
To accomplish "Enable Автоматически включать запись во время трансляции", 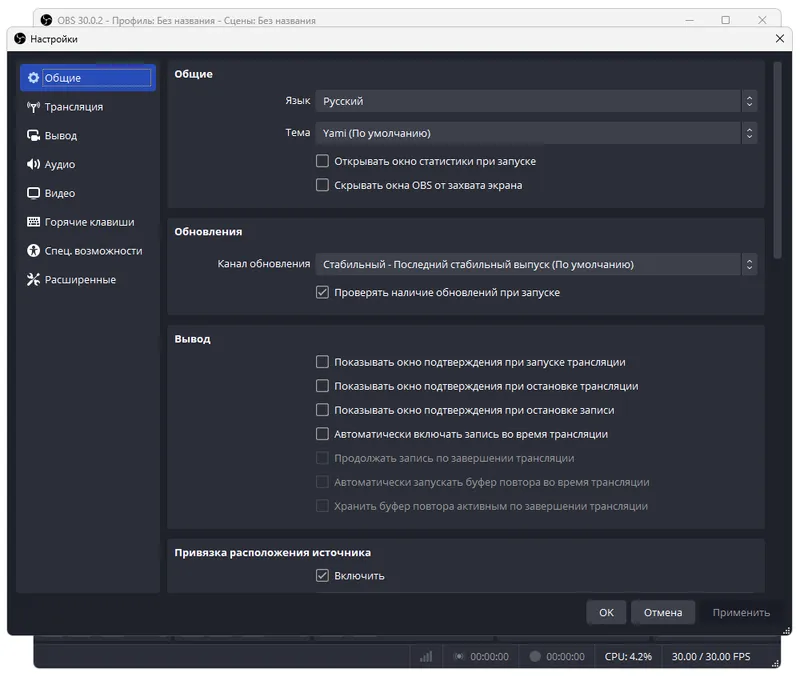I will pyautogui.click(x=322, y=434).
